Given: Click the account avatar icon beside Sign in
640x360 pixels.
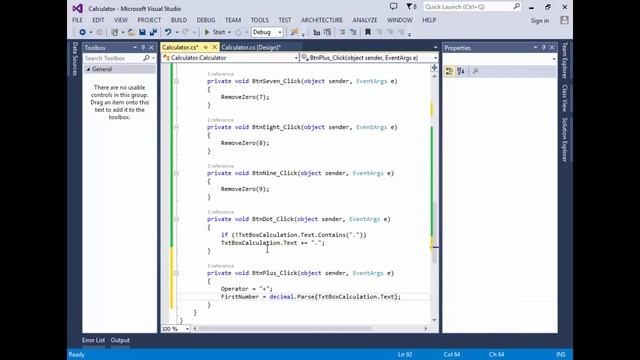Looking at the screenshot, I should click(564, 20).
